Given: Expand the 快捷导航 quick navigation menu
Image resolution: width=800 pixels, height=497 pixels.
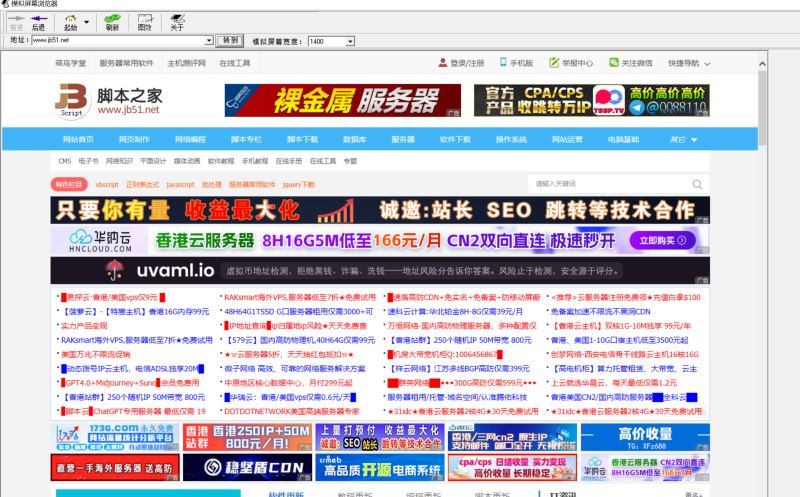Looking at the screenshot, I should [689, 63].
